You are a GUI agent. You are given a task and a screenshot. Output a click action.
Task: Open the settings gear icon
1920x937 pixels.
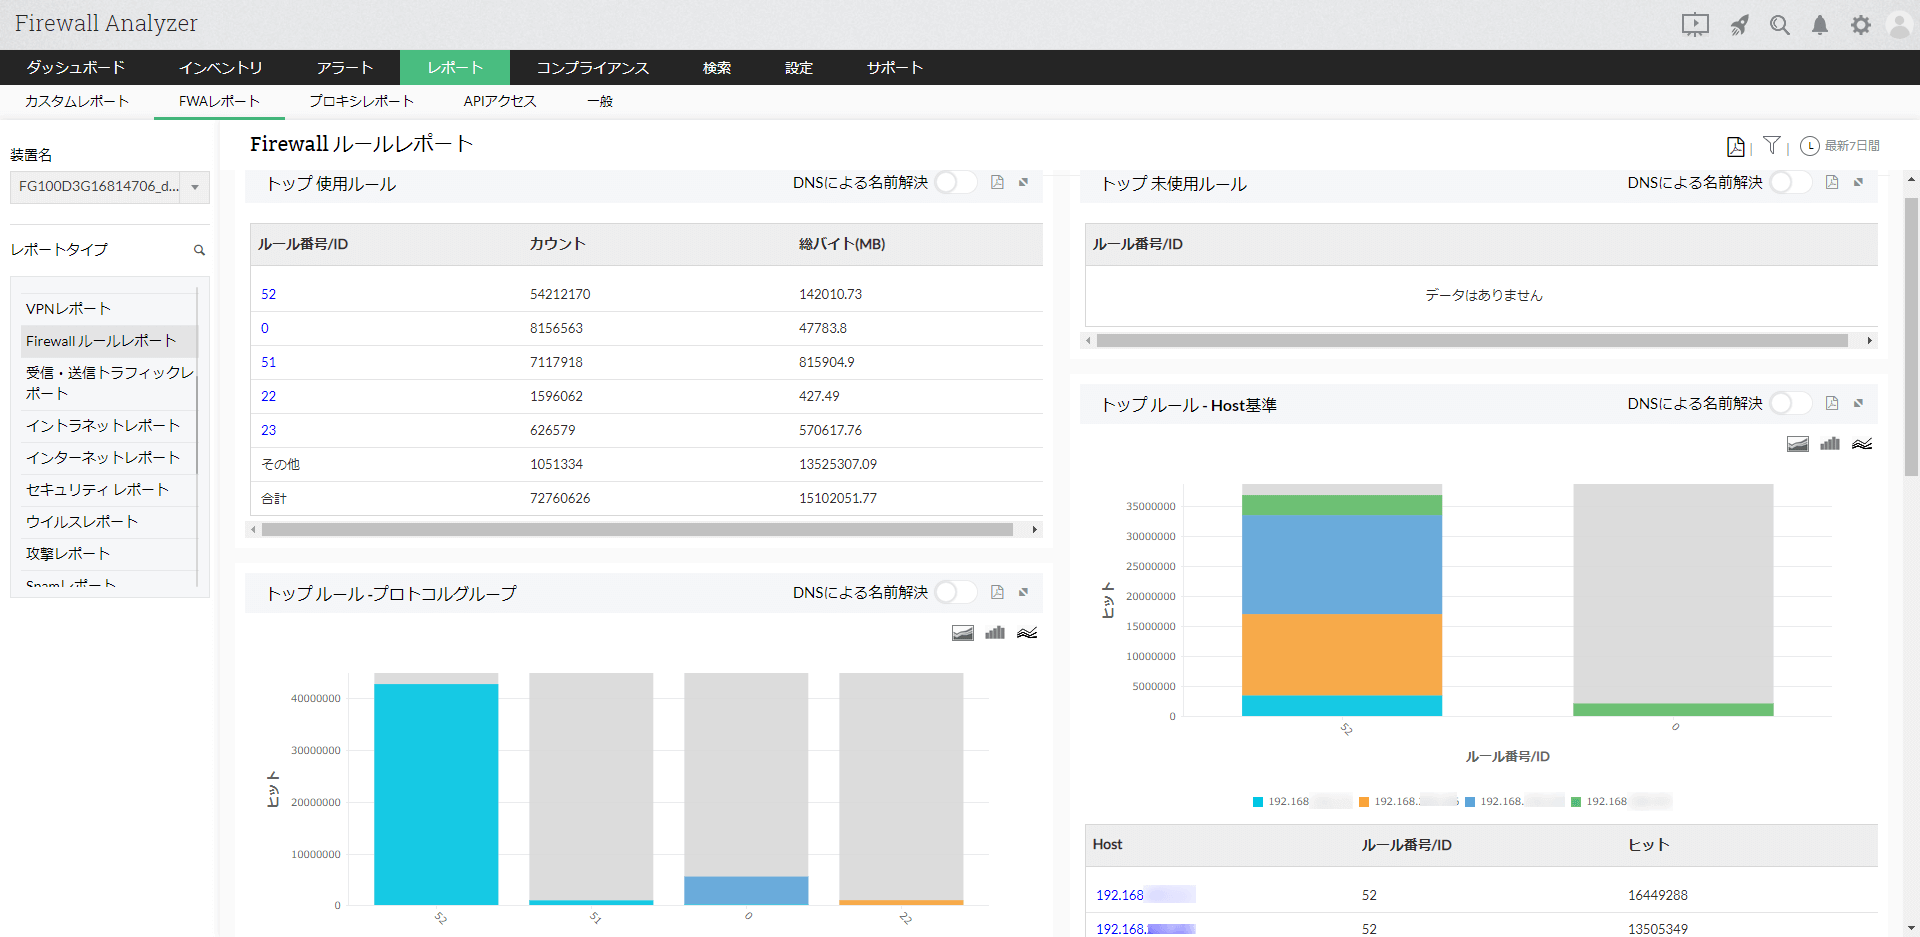pyautogui.click(x=1860, y=26)
